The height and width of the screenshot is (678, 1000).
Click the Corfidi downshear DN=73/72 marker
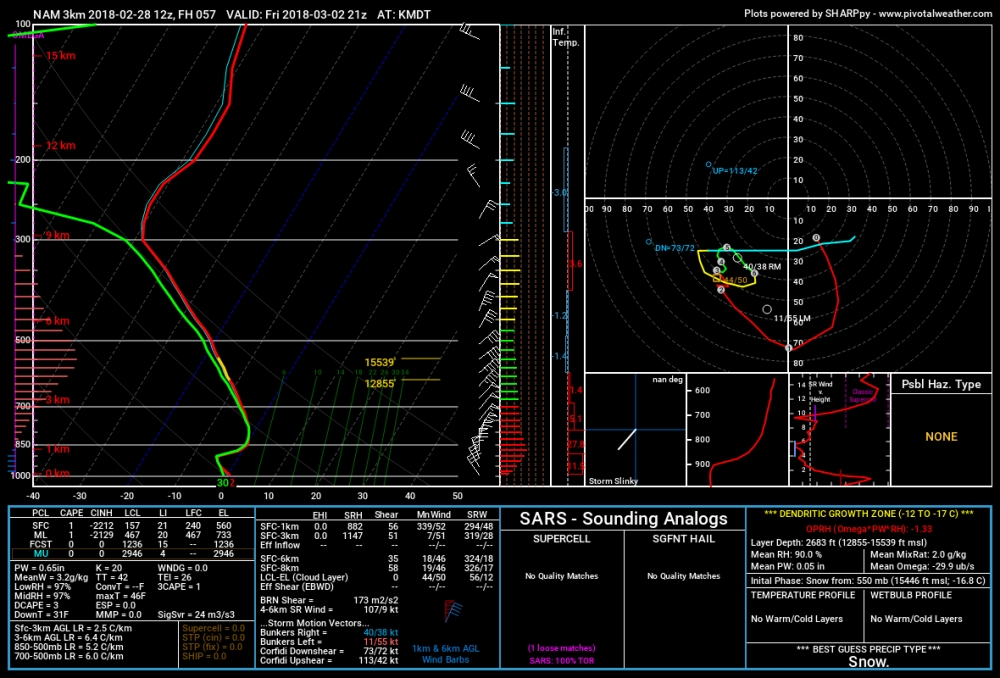[x=649, y=242]
